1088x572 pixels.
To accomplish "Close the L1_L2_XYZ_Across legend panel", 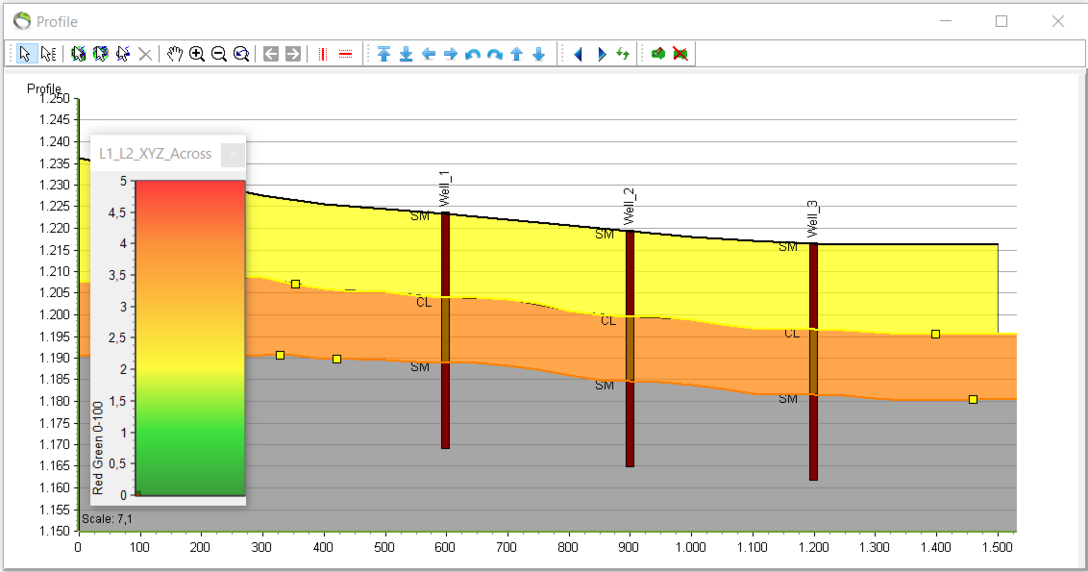I will (x=232, y=155).
